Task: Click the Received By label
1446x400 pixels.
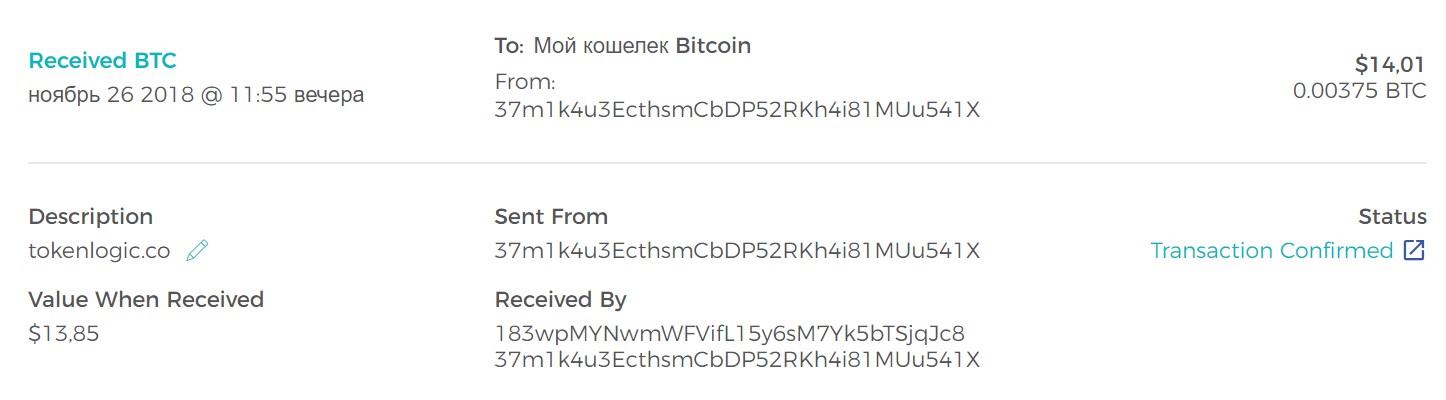Action: [x=560, y=300]
